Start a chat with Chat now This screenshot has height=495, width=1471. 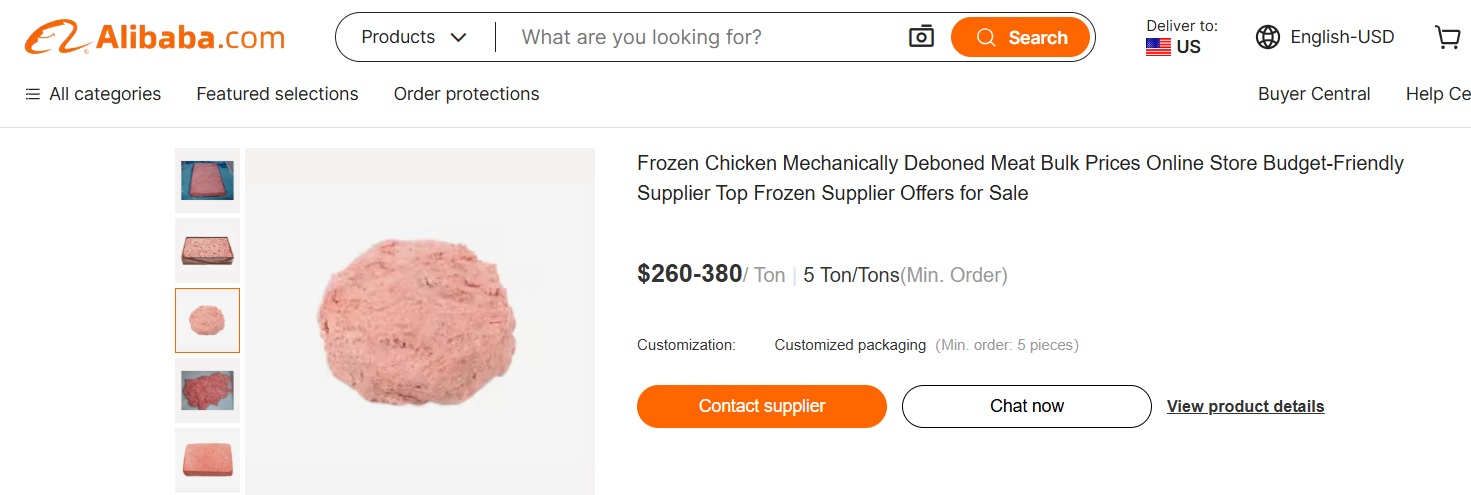[x=1027, y=406]
